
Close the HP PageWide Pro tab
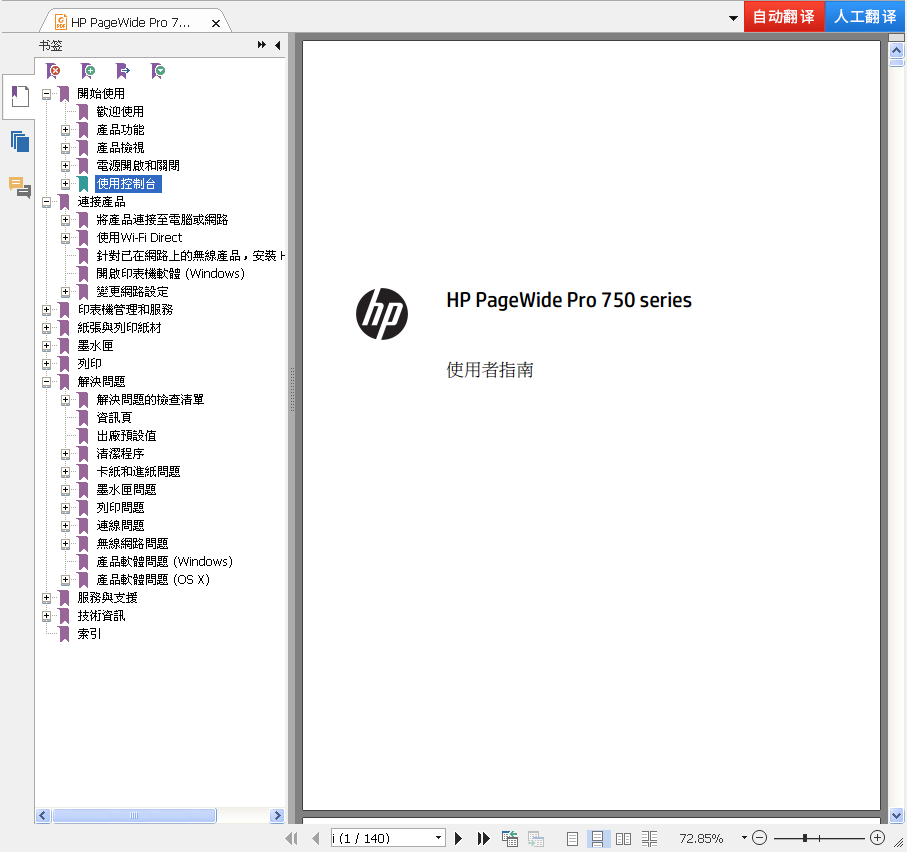pos(216,23)
